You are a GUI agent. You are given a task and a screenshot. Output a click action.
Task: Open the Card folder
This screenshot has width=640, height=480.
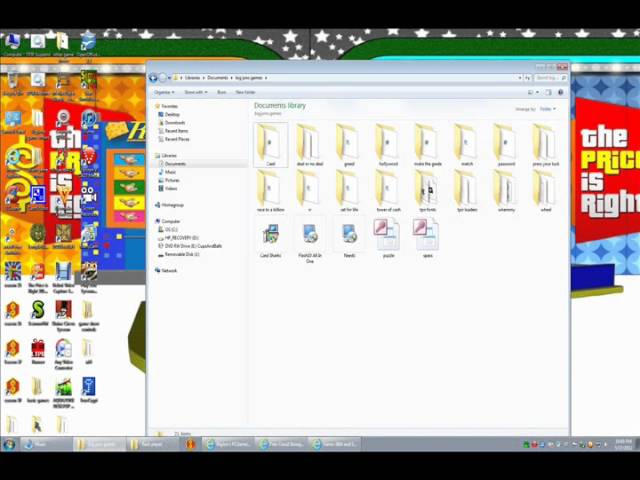click(271, 145)
